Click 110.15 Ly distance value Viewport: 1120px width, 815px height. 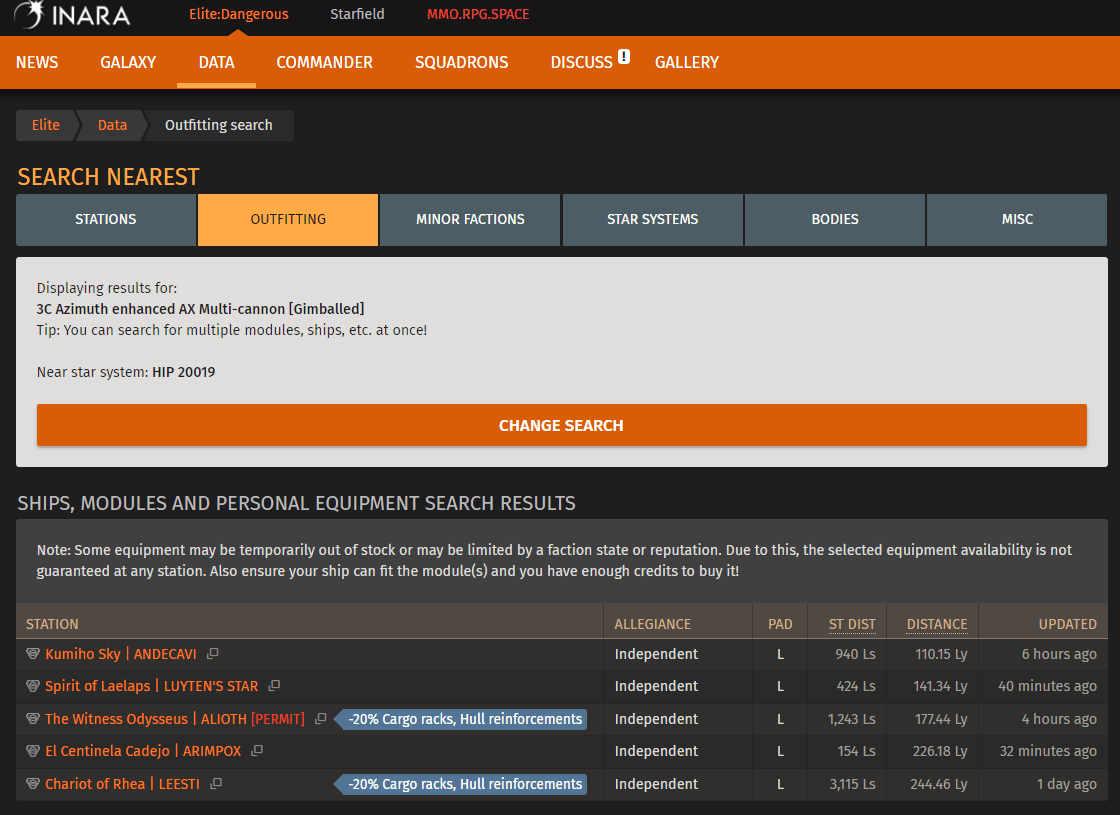941,654
